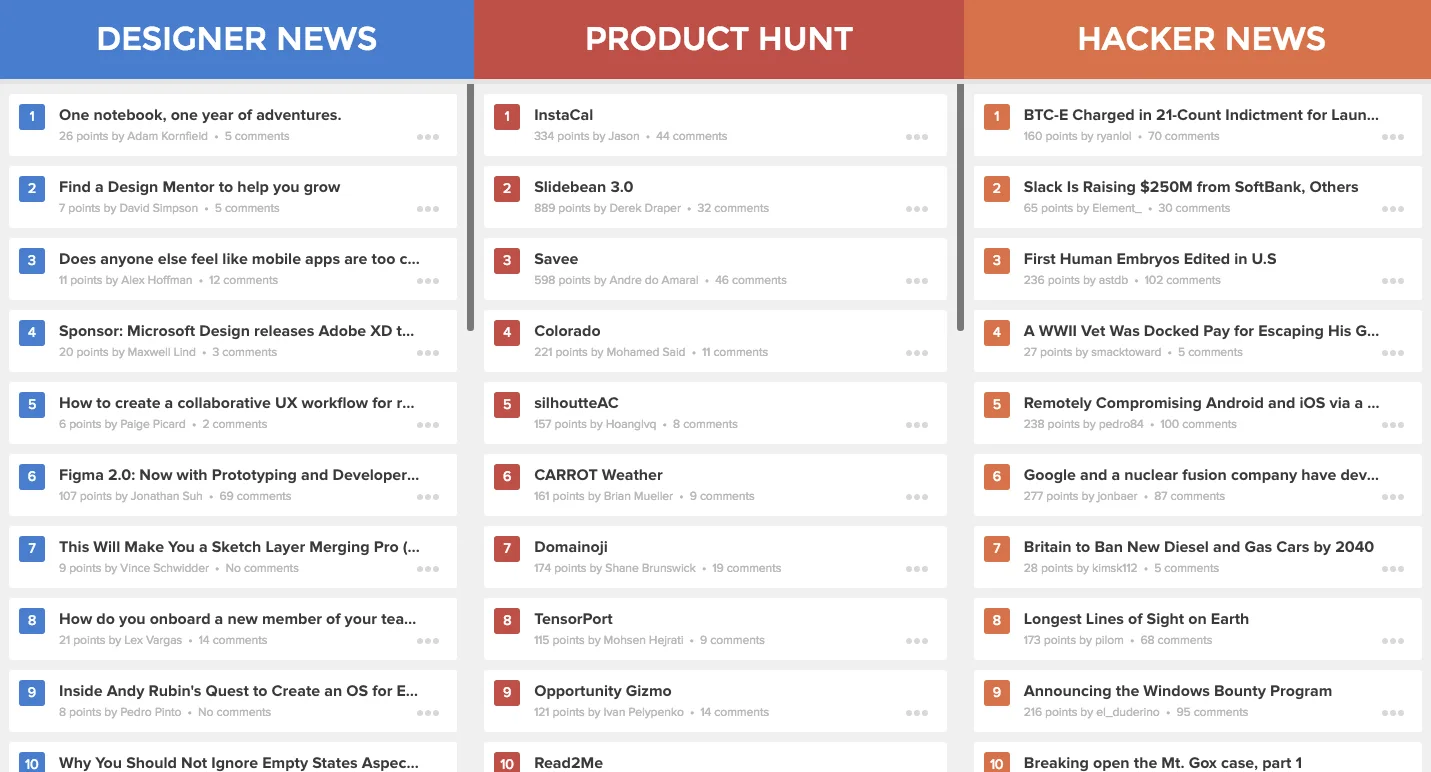Open 'Slack Is Raising $250M from SoftBank, Others'
The image size is (1431, 772).
[1191, 187]
